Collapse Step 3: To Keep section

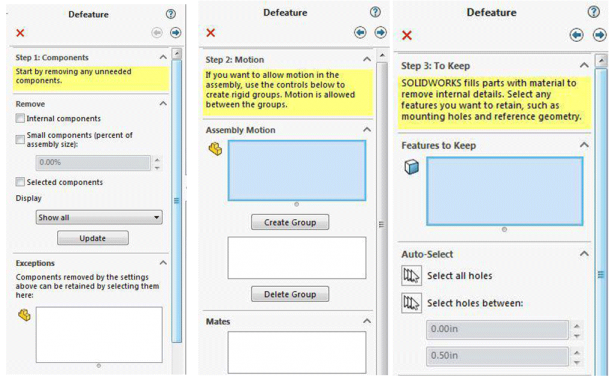(584, 65)
